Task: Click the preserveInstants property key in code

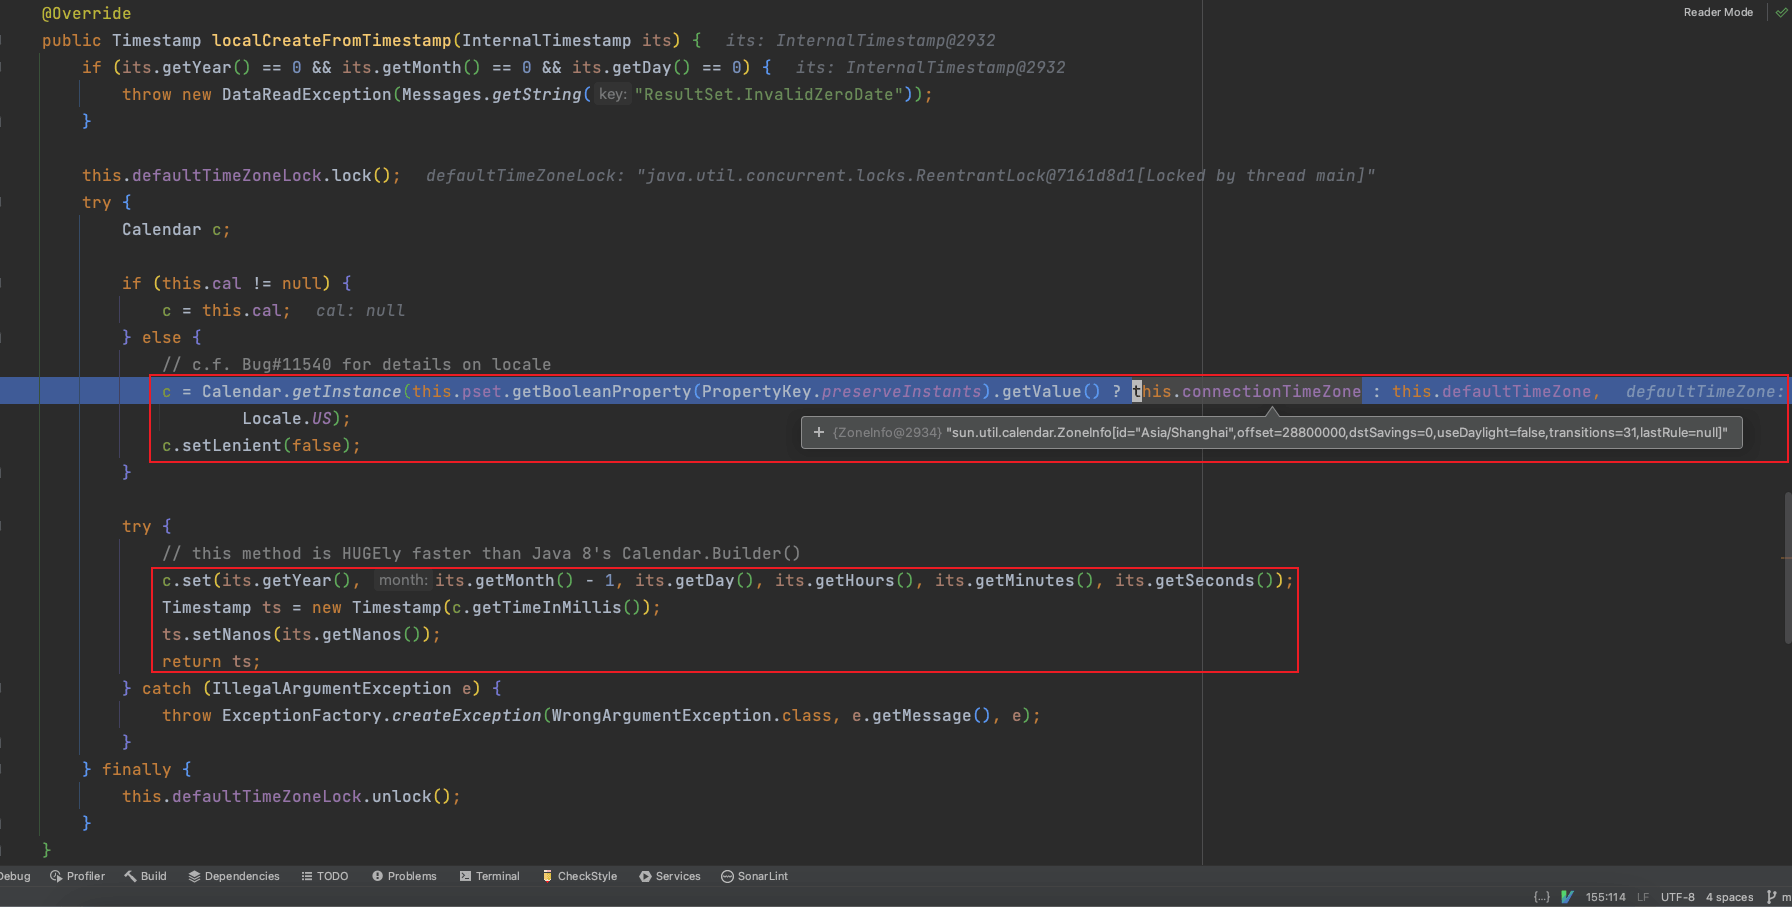Action: tap(901, 392)
